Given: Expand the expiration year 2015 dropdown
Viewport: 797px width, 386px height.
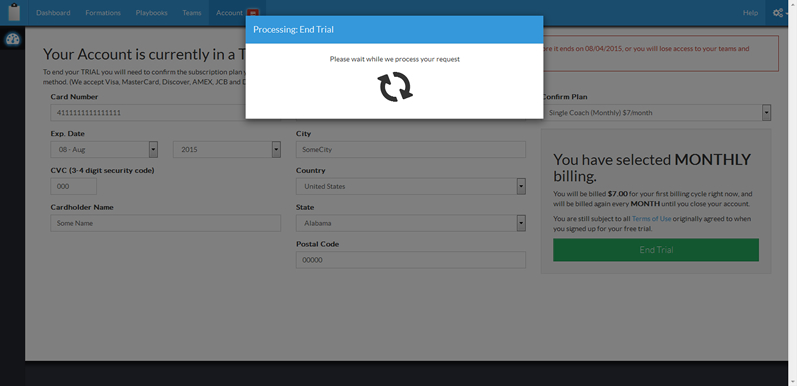Looking at the screenshot, I should pos(227,150).
